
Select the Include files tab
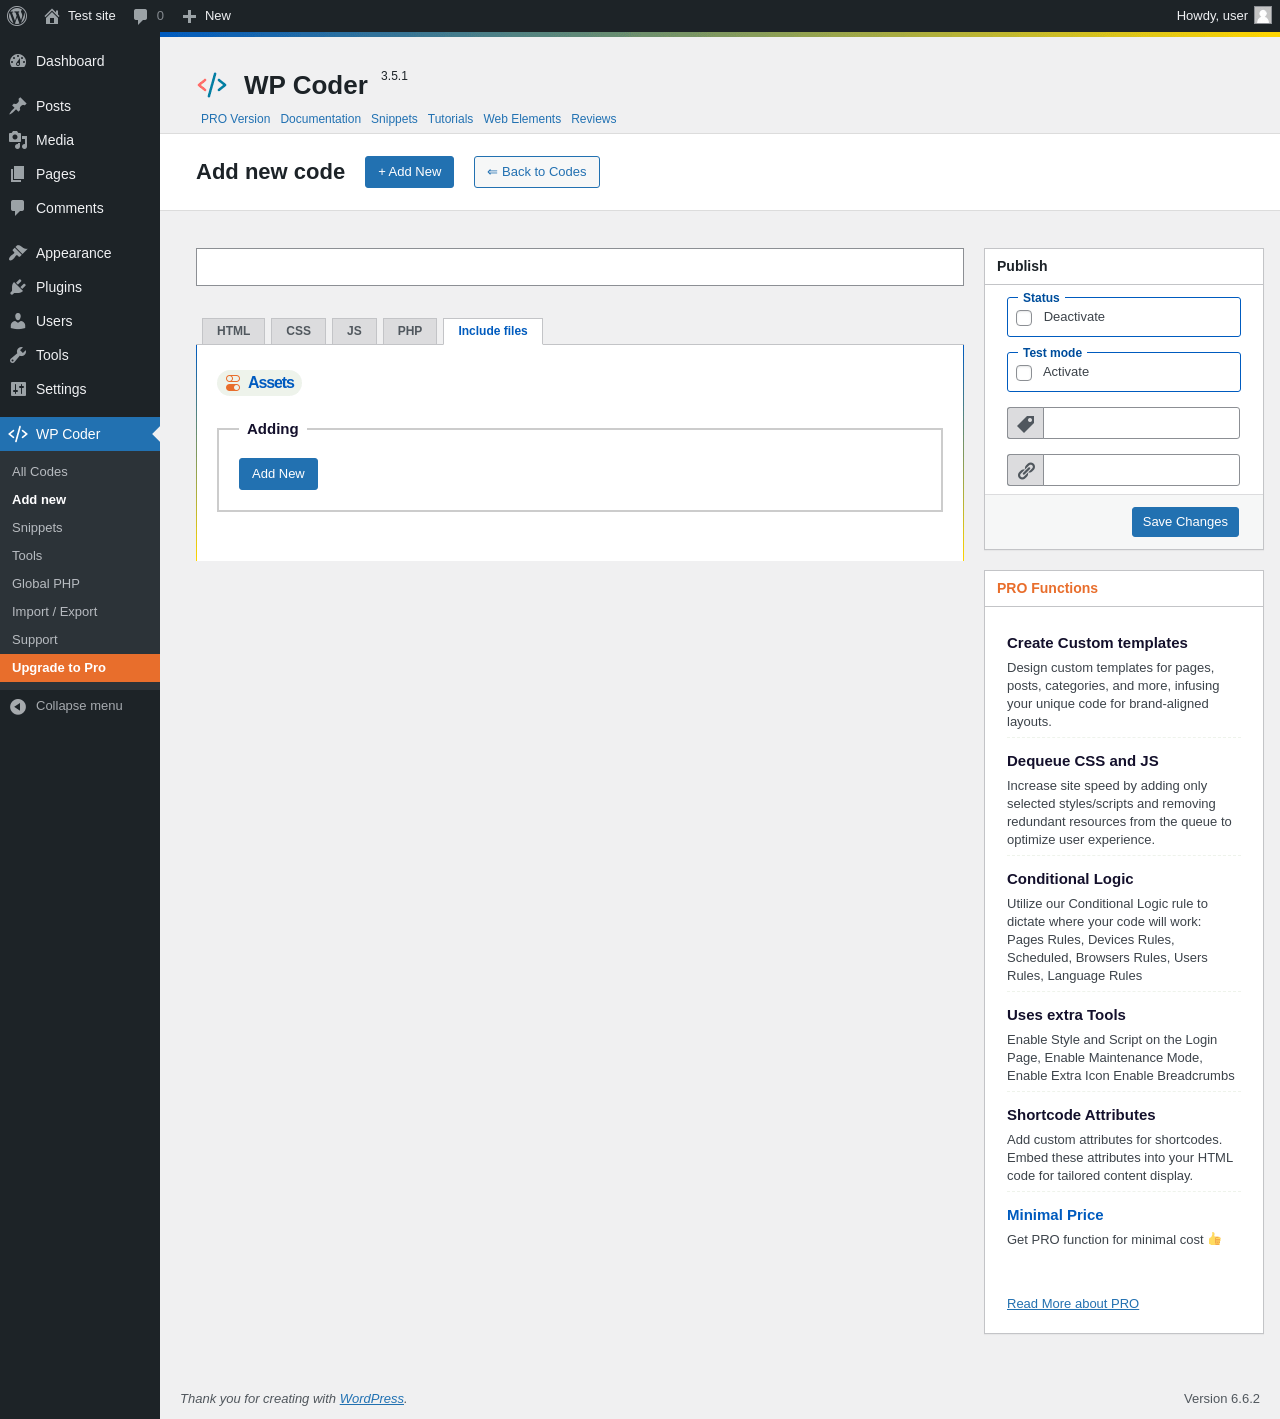[493, 331]
